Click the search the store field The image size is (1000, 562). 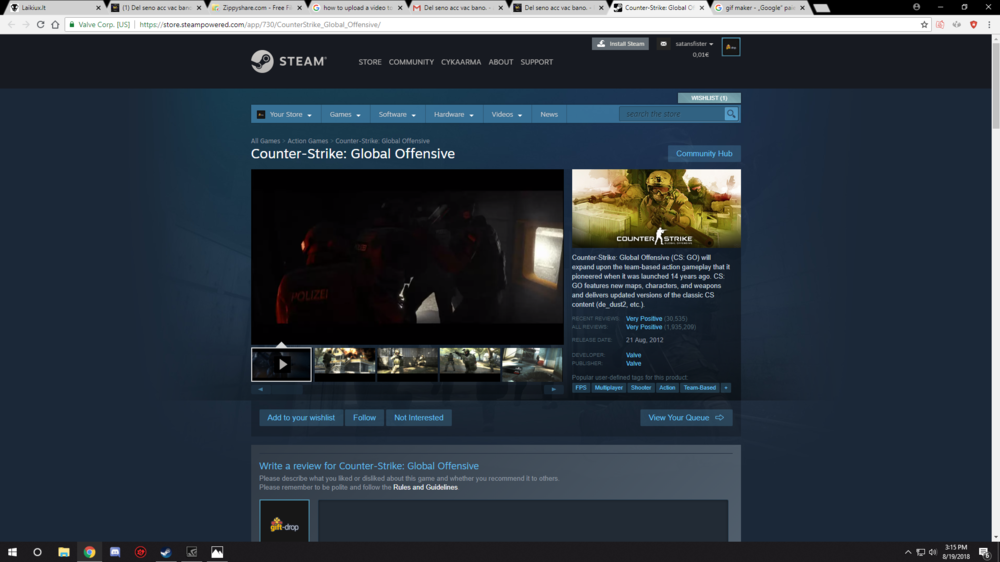[672, 114]
